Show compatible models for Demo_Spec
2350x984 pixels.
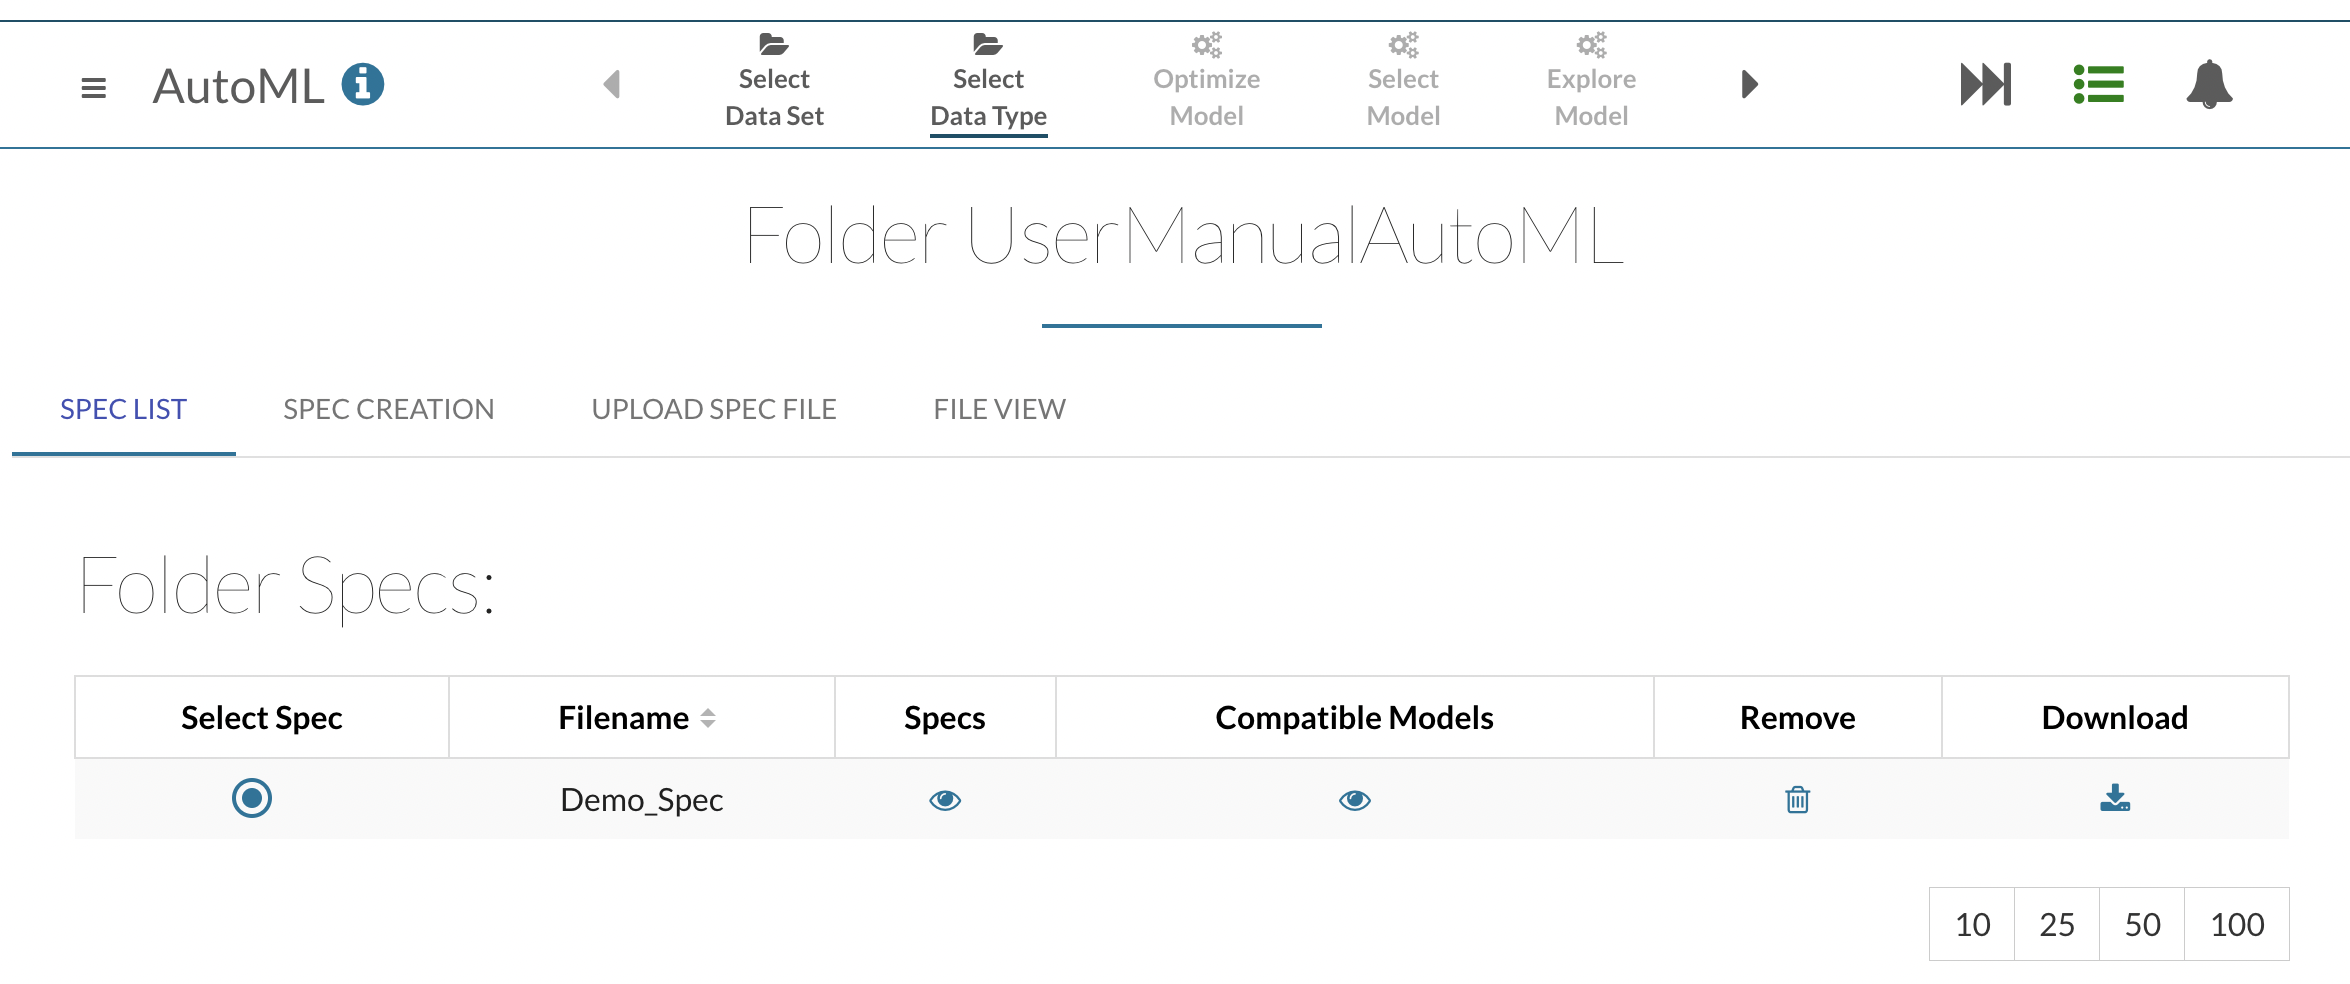point(1354,800)
